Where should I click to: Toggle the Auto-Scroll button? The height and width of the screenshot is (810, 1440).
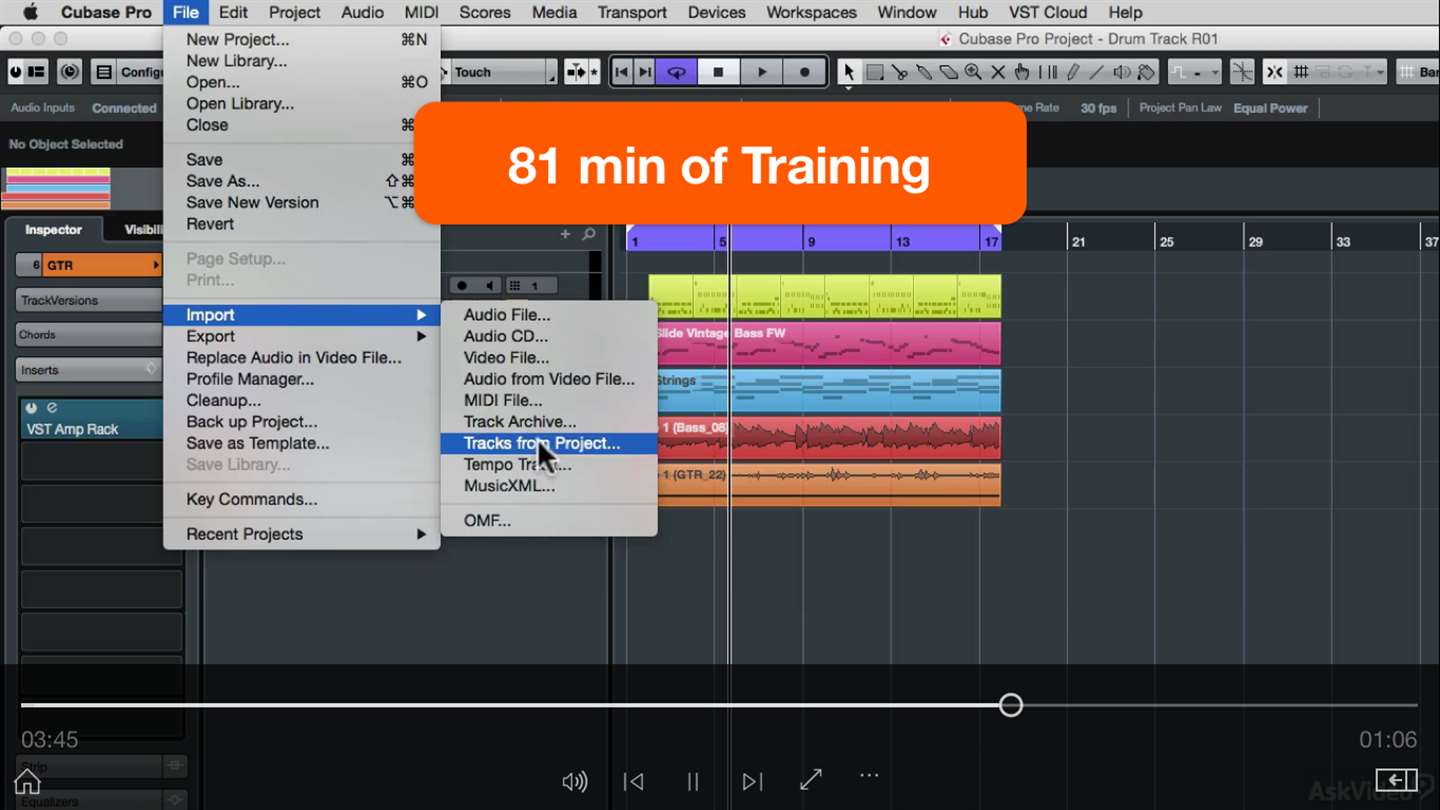click(x=577, y=72)
